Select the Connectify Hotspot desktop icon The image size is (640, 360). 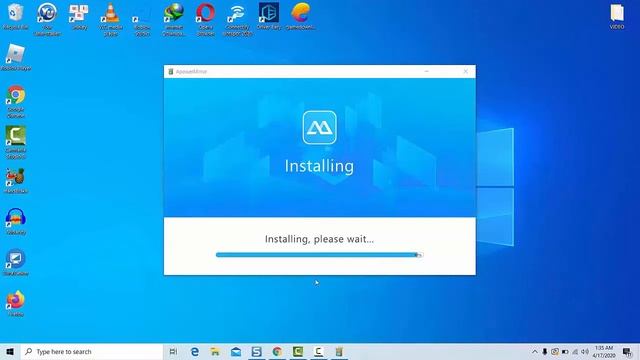[237, 19]
